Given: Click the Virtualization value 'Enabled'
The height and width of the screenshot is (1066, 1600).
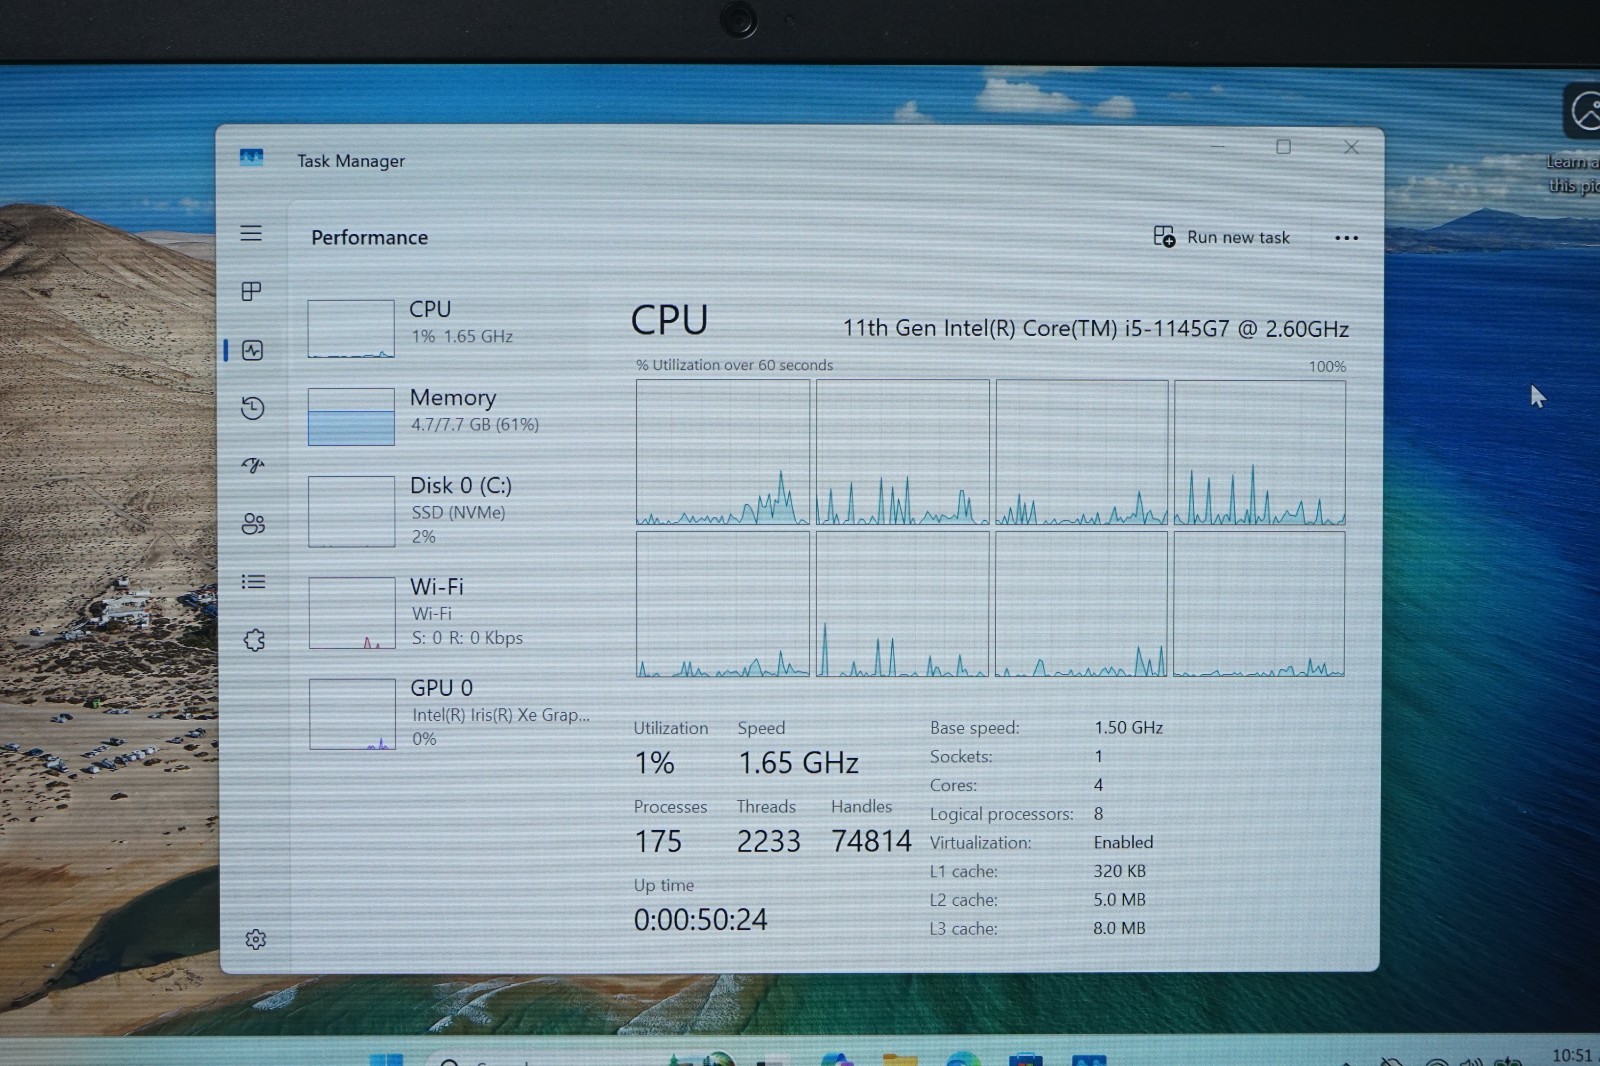Looking at the screenshot, I should tap(1123, 842).
